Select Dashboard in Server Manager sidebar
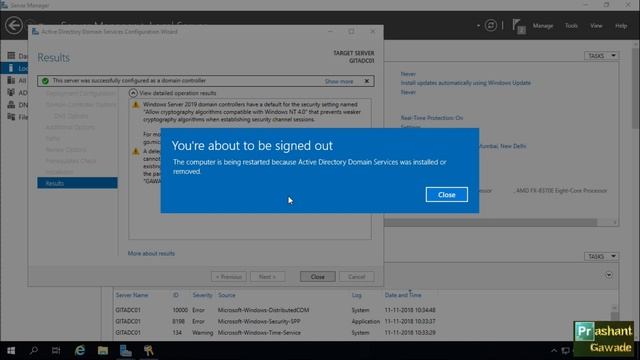 pos(17,56)
